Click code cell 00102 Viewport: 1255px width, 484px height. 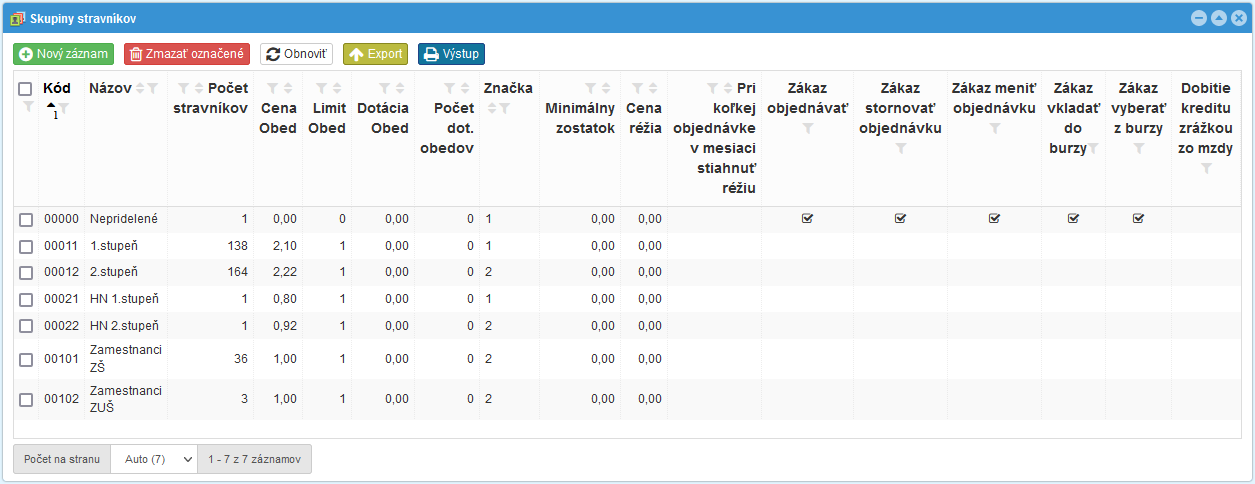pos(61,399)
